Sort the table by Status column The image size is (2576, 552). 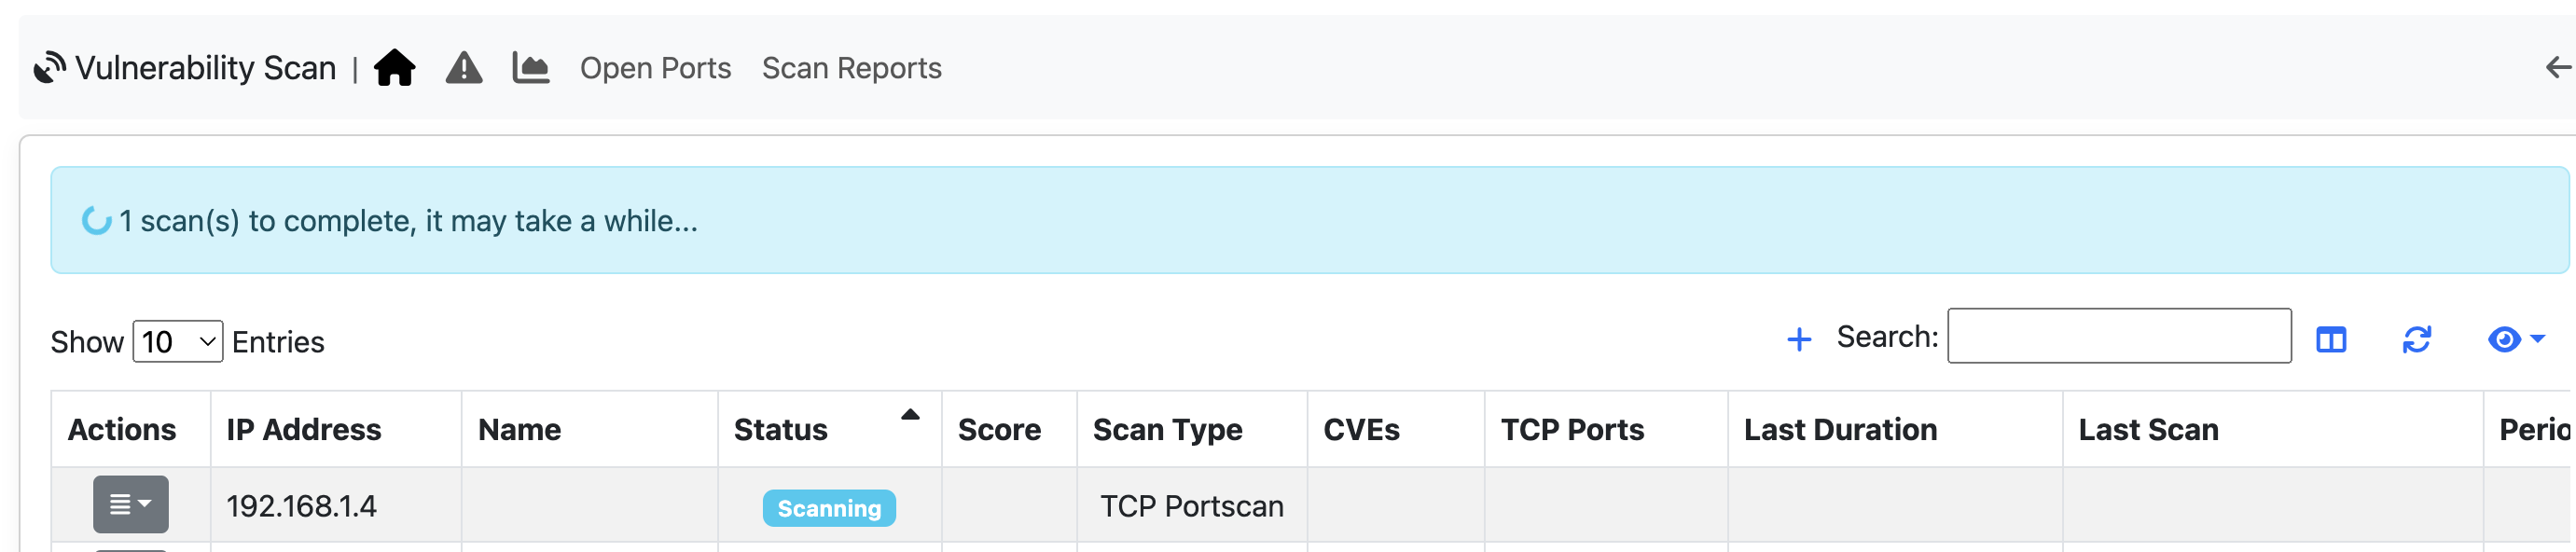[x=780, y=429]
